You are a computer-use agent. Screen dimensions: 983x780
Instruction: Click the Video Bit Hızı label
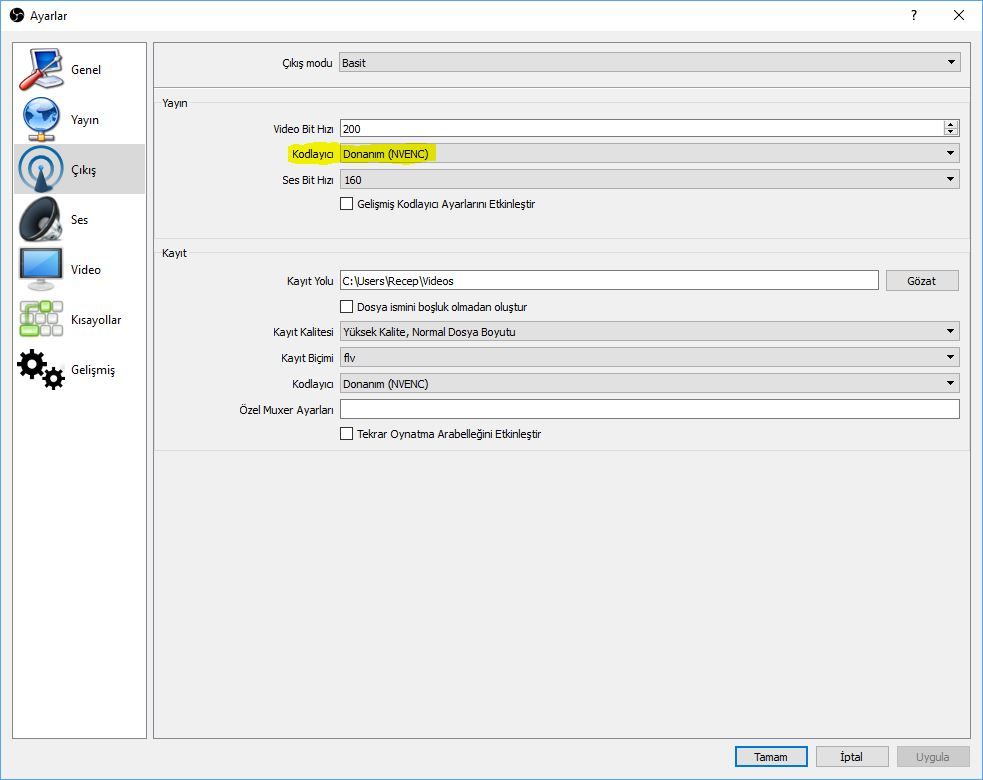tap(303, 129)
